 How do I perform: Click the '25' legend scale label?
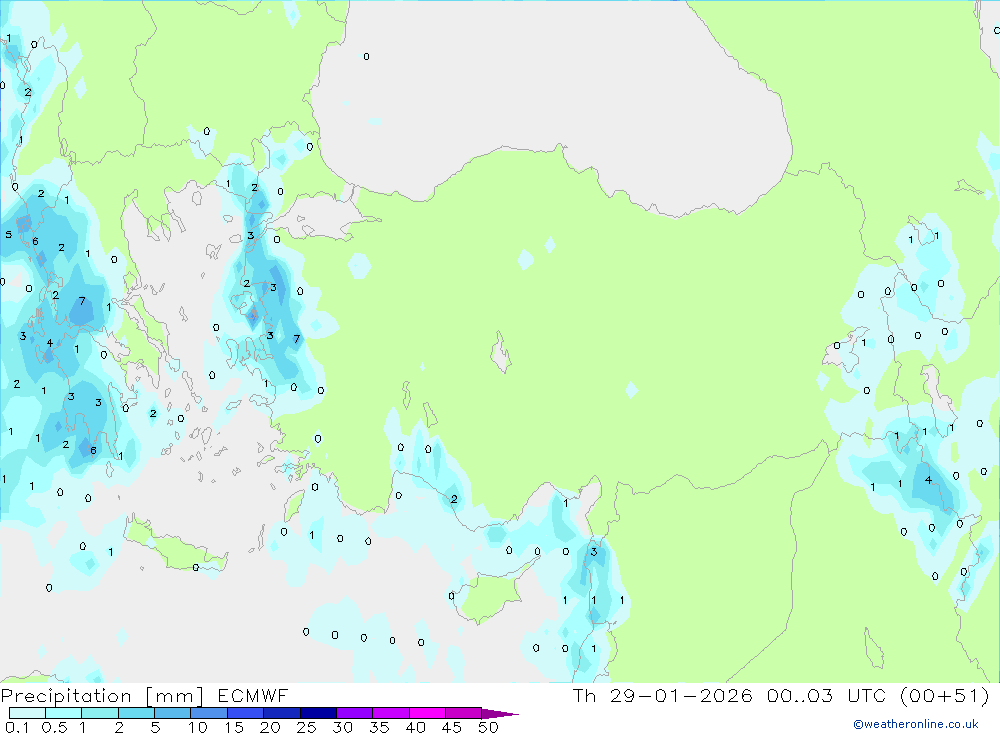pos(307,727)
